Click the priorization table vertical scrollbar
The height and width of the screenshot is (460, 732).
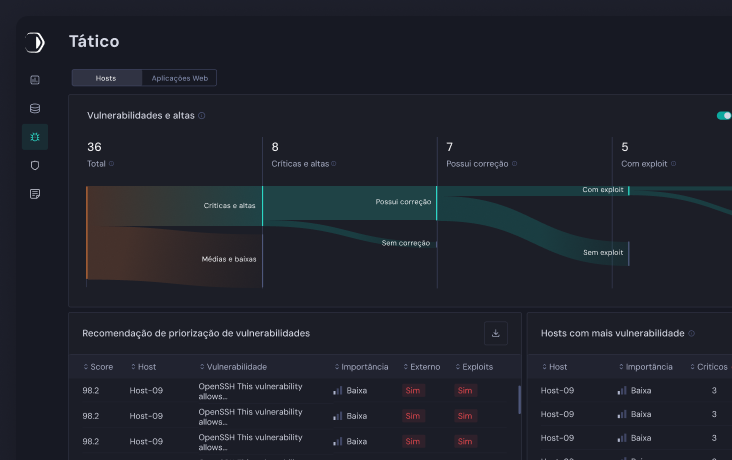coord(519,398)
